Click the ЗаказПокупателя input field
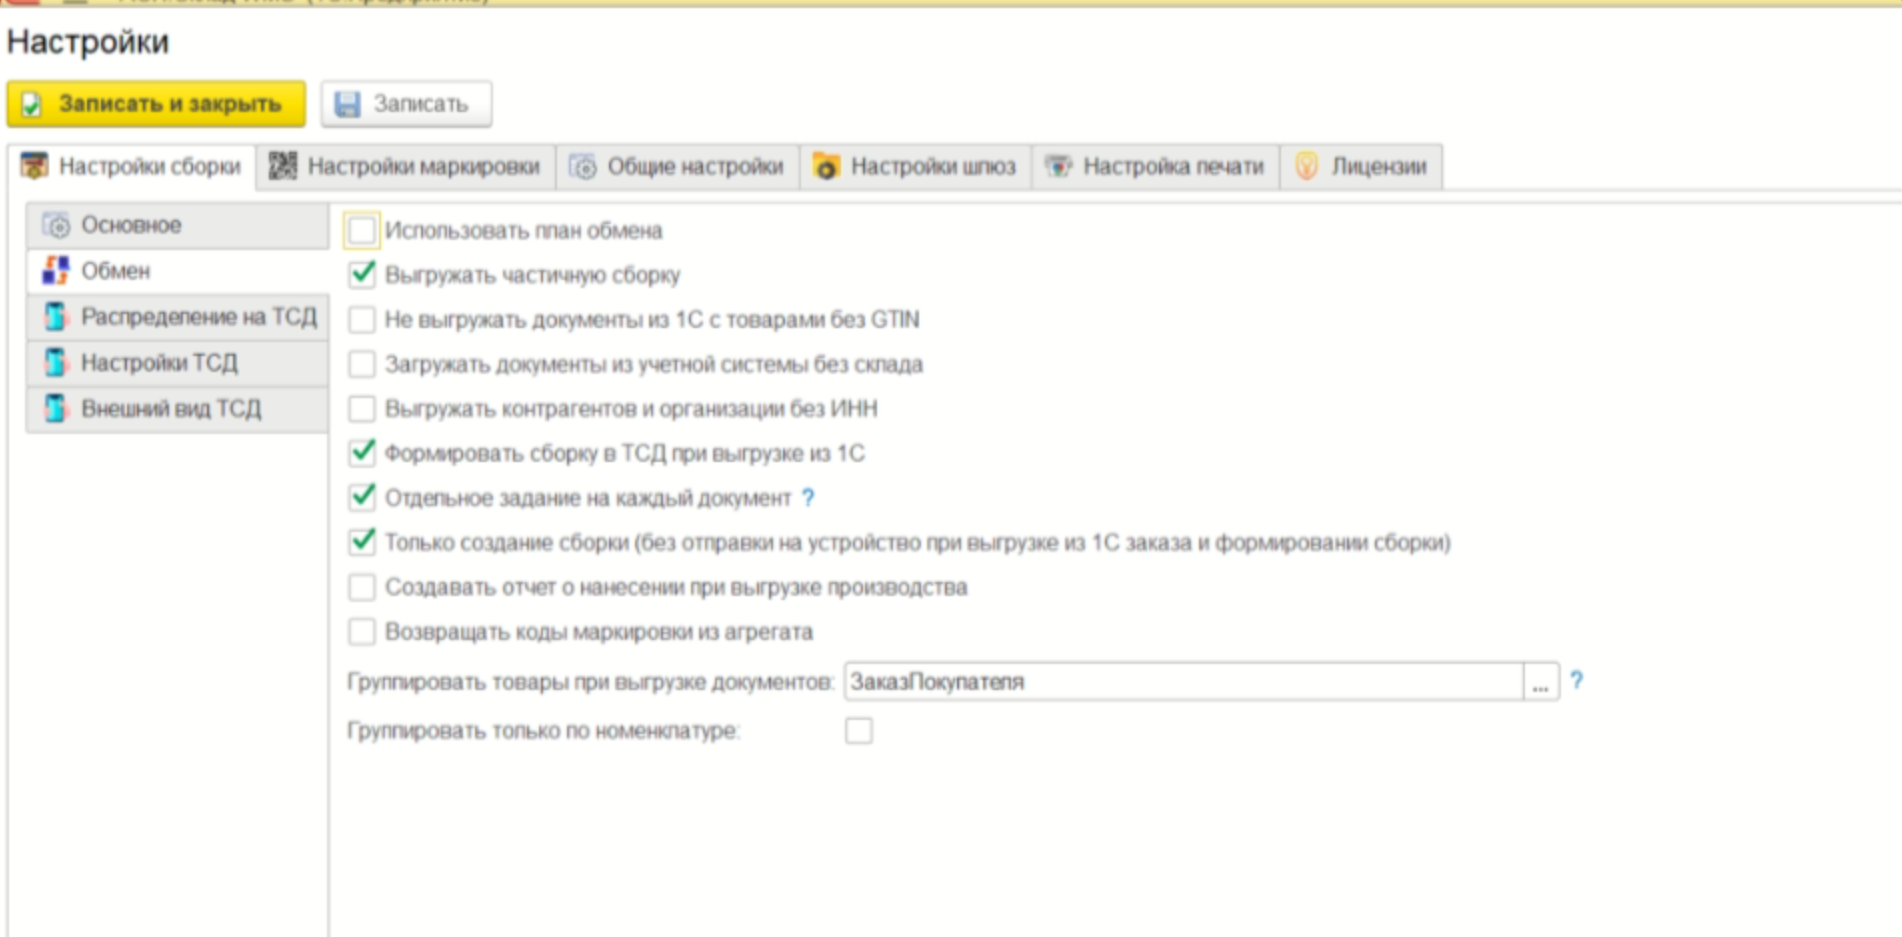The height and width of the screenshot is (937, 1902). (1184, 682)
